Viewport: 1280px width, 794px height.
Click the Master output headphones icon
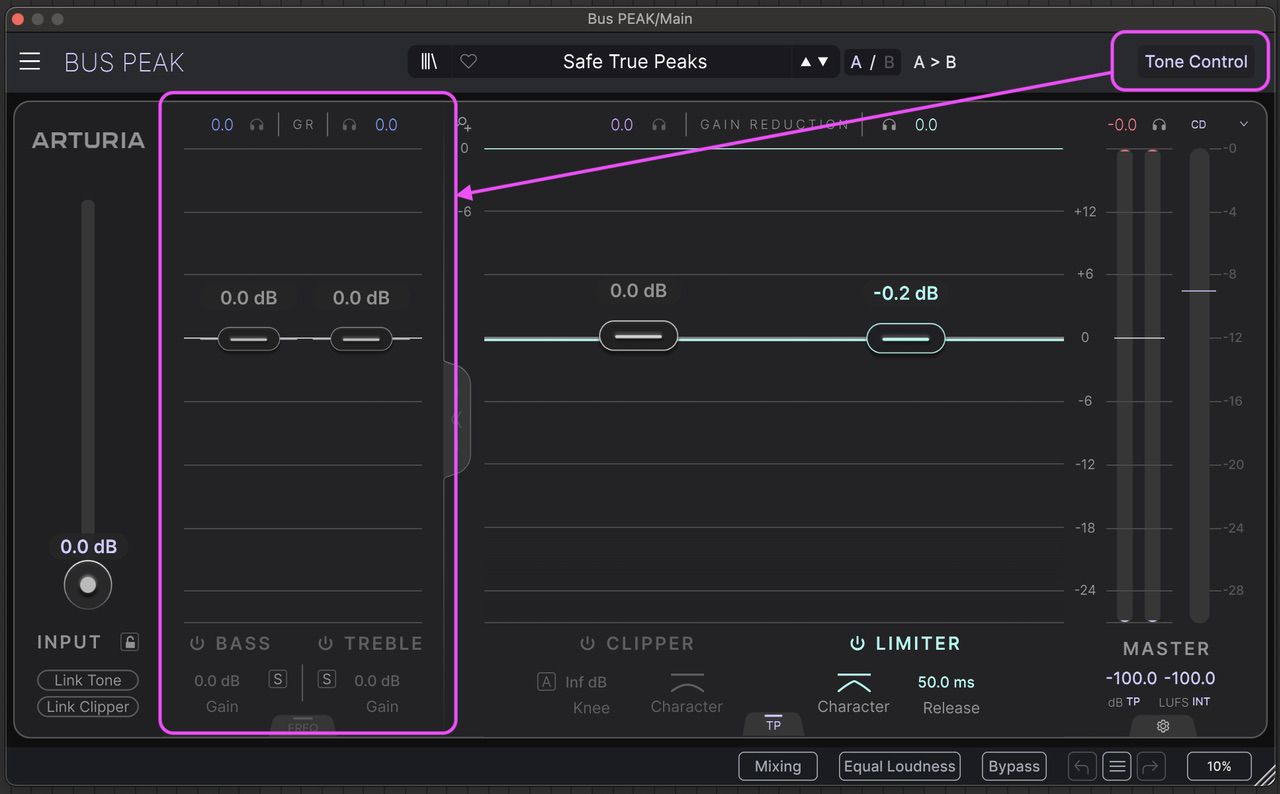pyautogui.click(x=1159, y=125)
